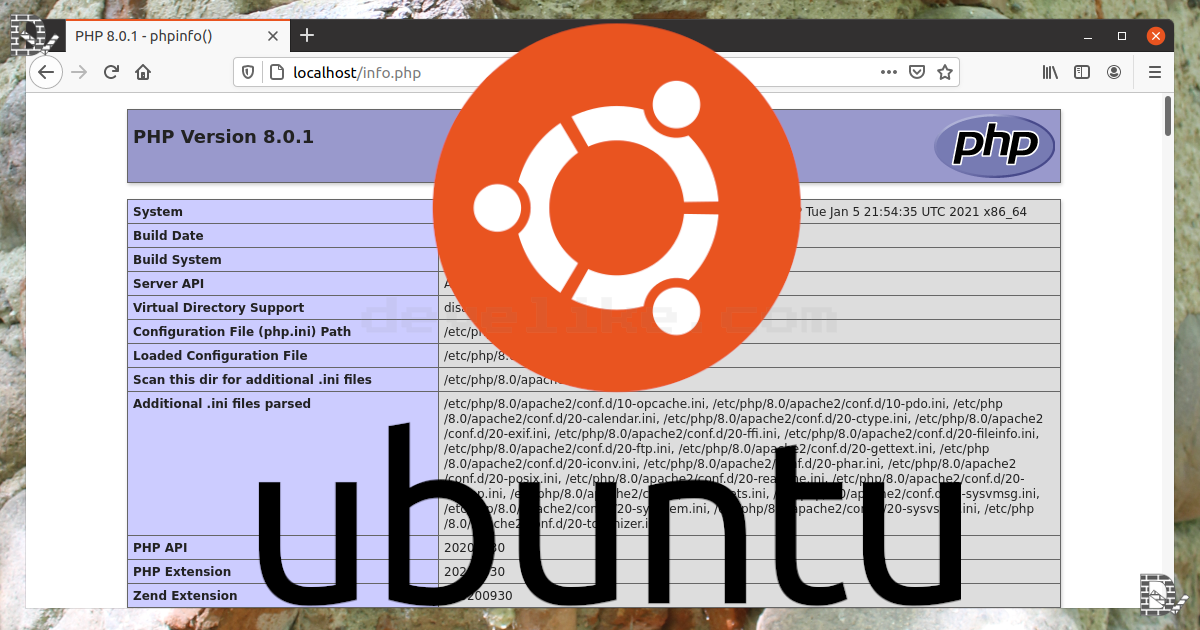This screenshot has width=1200, height=630.
Task: Open the Firefox home page
Action: pyautogui.click(x=143, y=72)
